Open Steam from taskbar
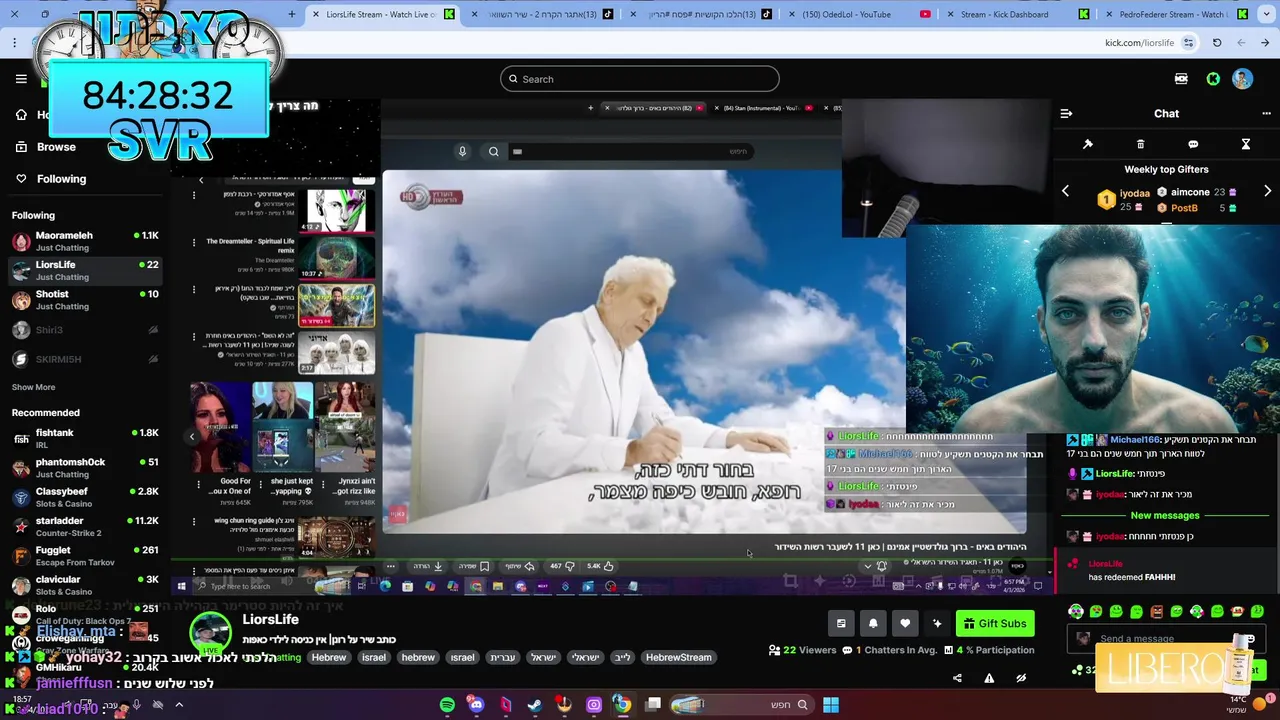Image resolution: width=1280 pixels, height=720 pixels. coord(535,705)
